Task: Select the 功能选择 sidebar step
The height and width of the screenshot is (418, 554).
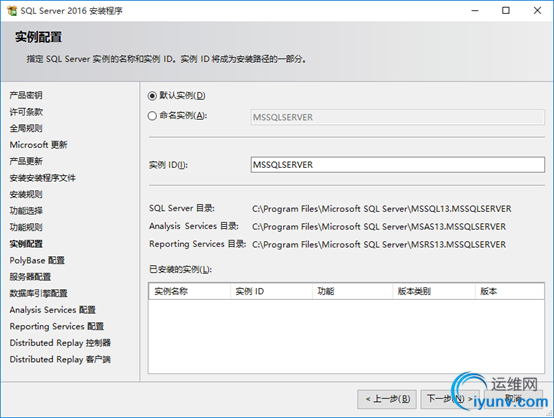Action: click(26, 211)
